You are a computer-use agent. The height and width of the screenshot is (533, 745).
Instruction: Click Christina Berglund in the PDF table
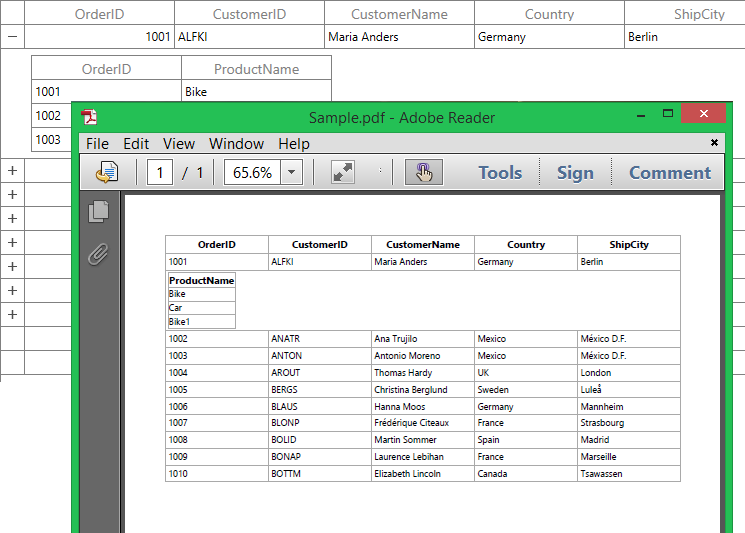(x=411, y=390)
